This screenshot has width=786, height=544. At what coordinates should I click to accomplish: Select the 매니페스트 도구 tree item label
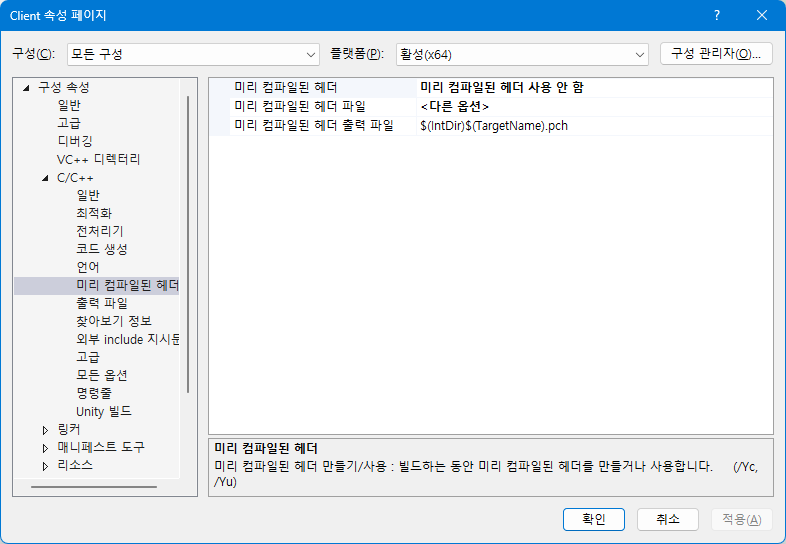[x=101, y=447]
